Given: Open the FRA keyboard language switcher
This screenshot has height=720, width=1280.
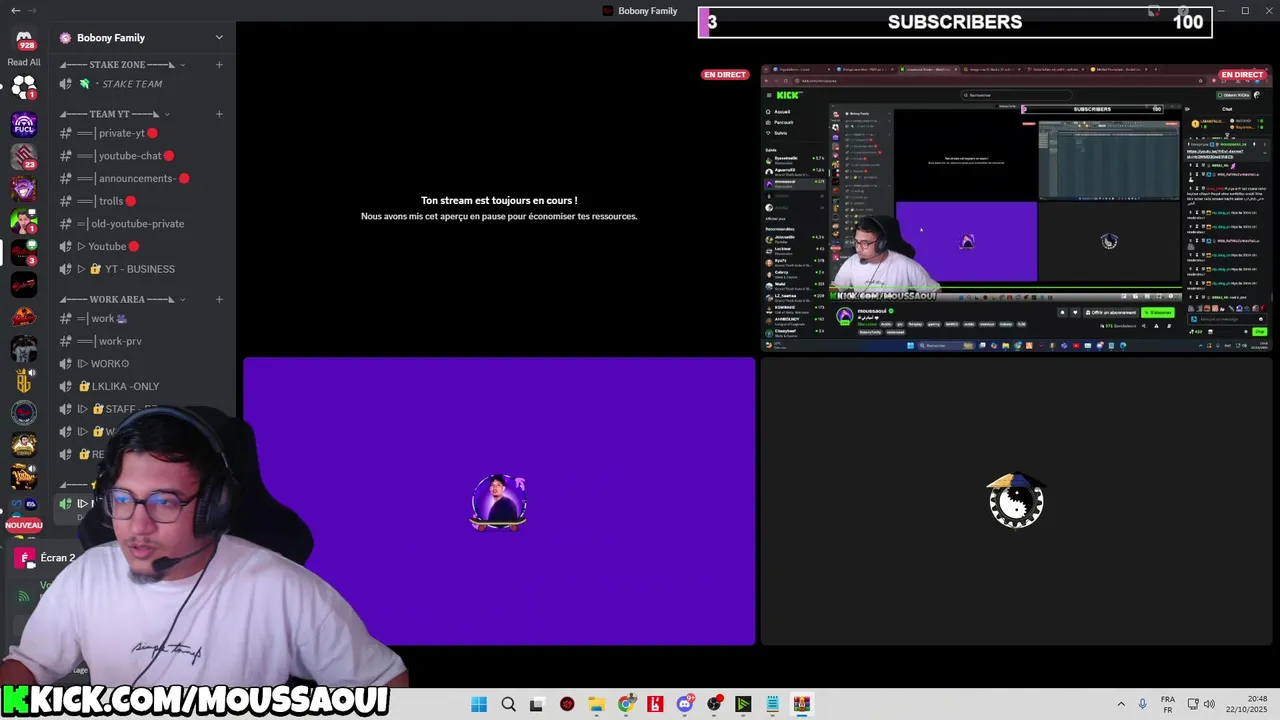Looking at the screenshot, I should 1167,704.
